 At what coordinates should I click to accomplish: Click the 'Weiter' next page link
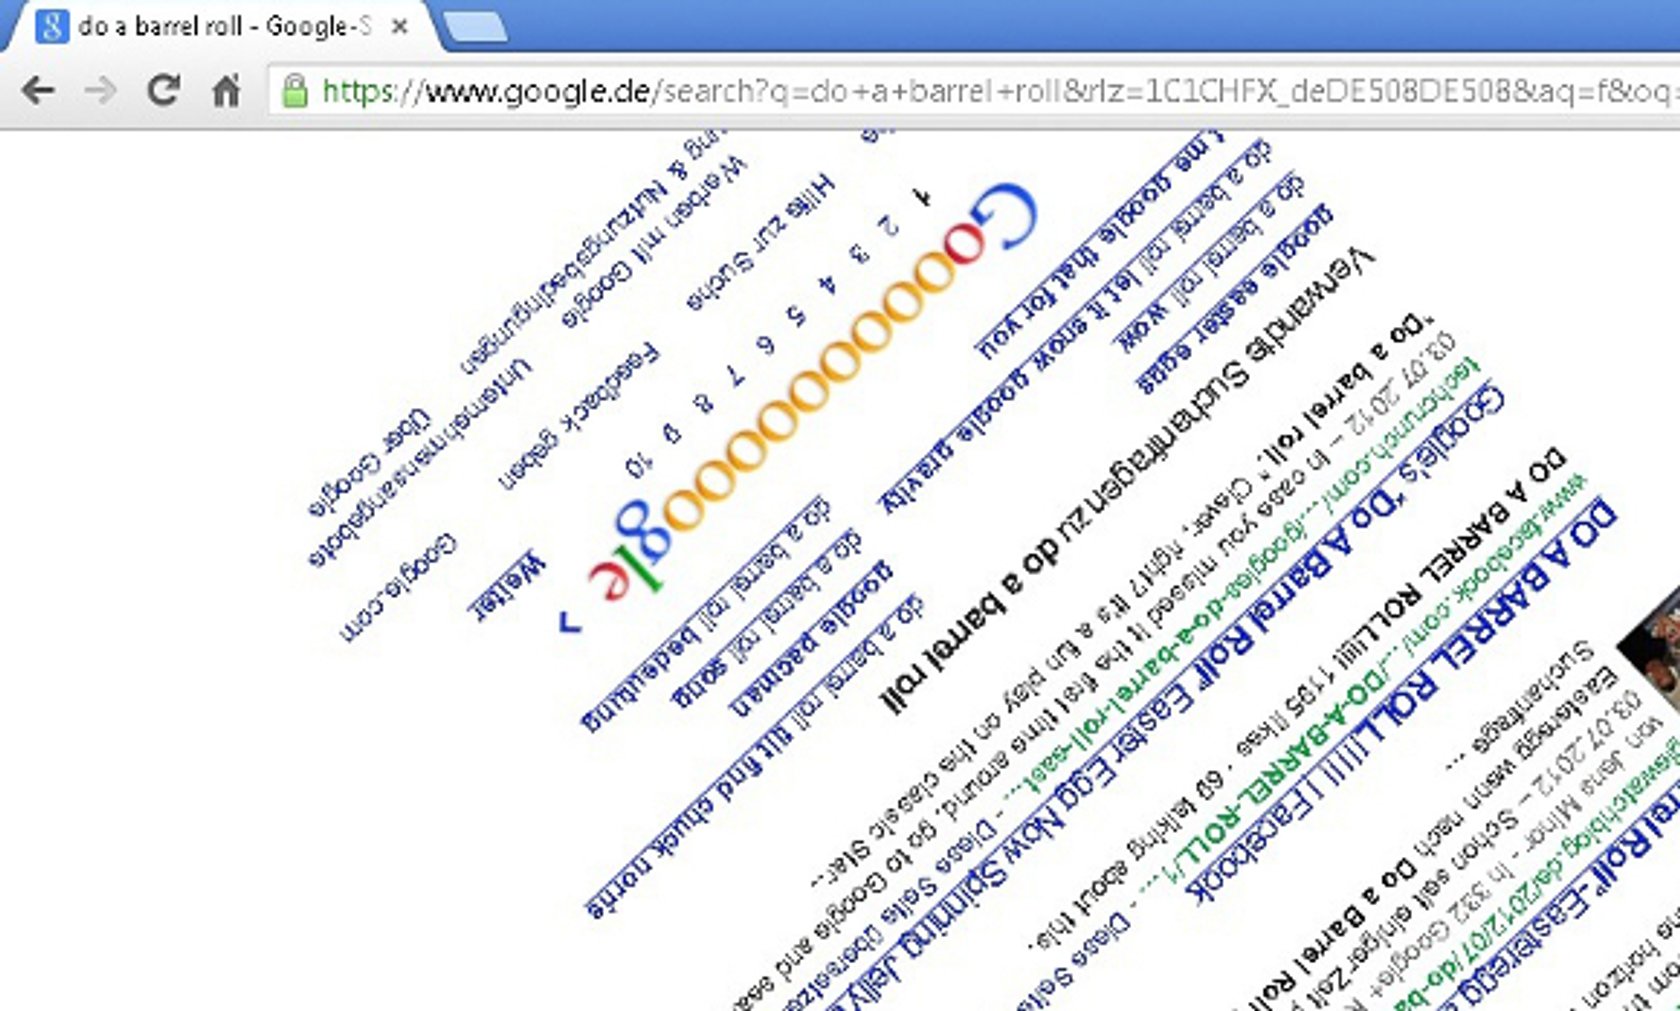(x=508, y=586)
